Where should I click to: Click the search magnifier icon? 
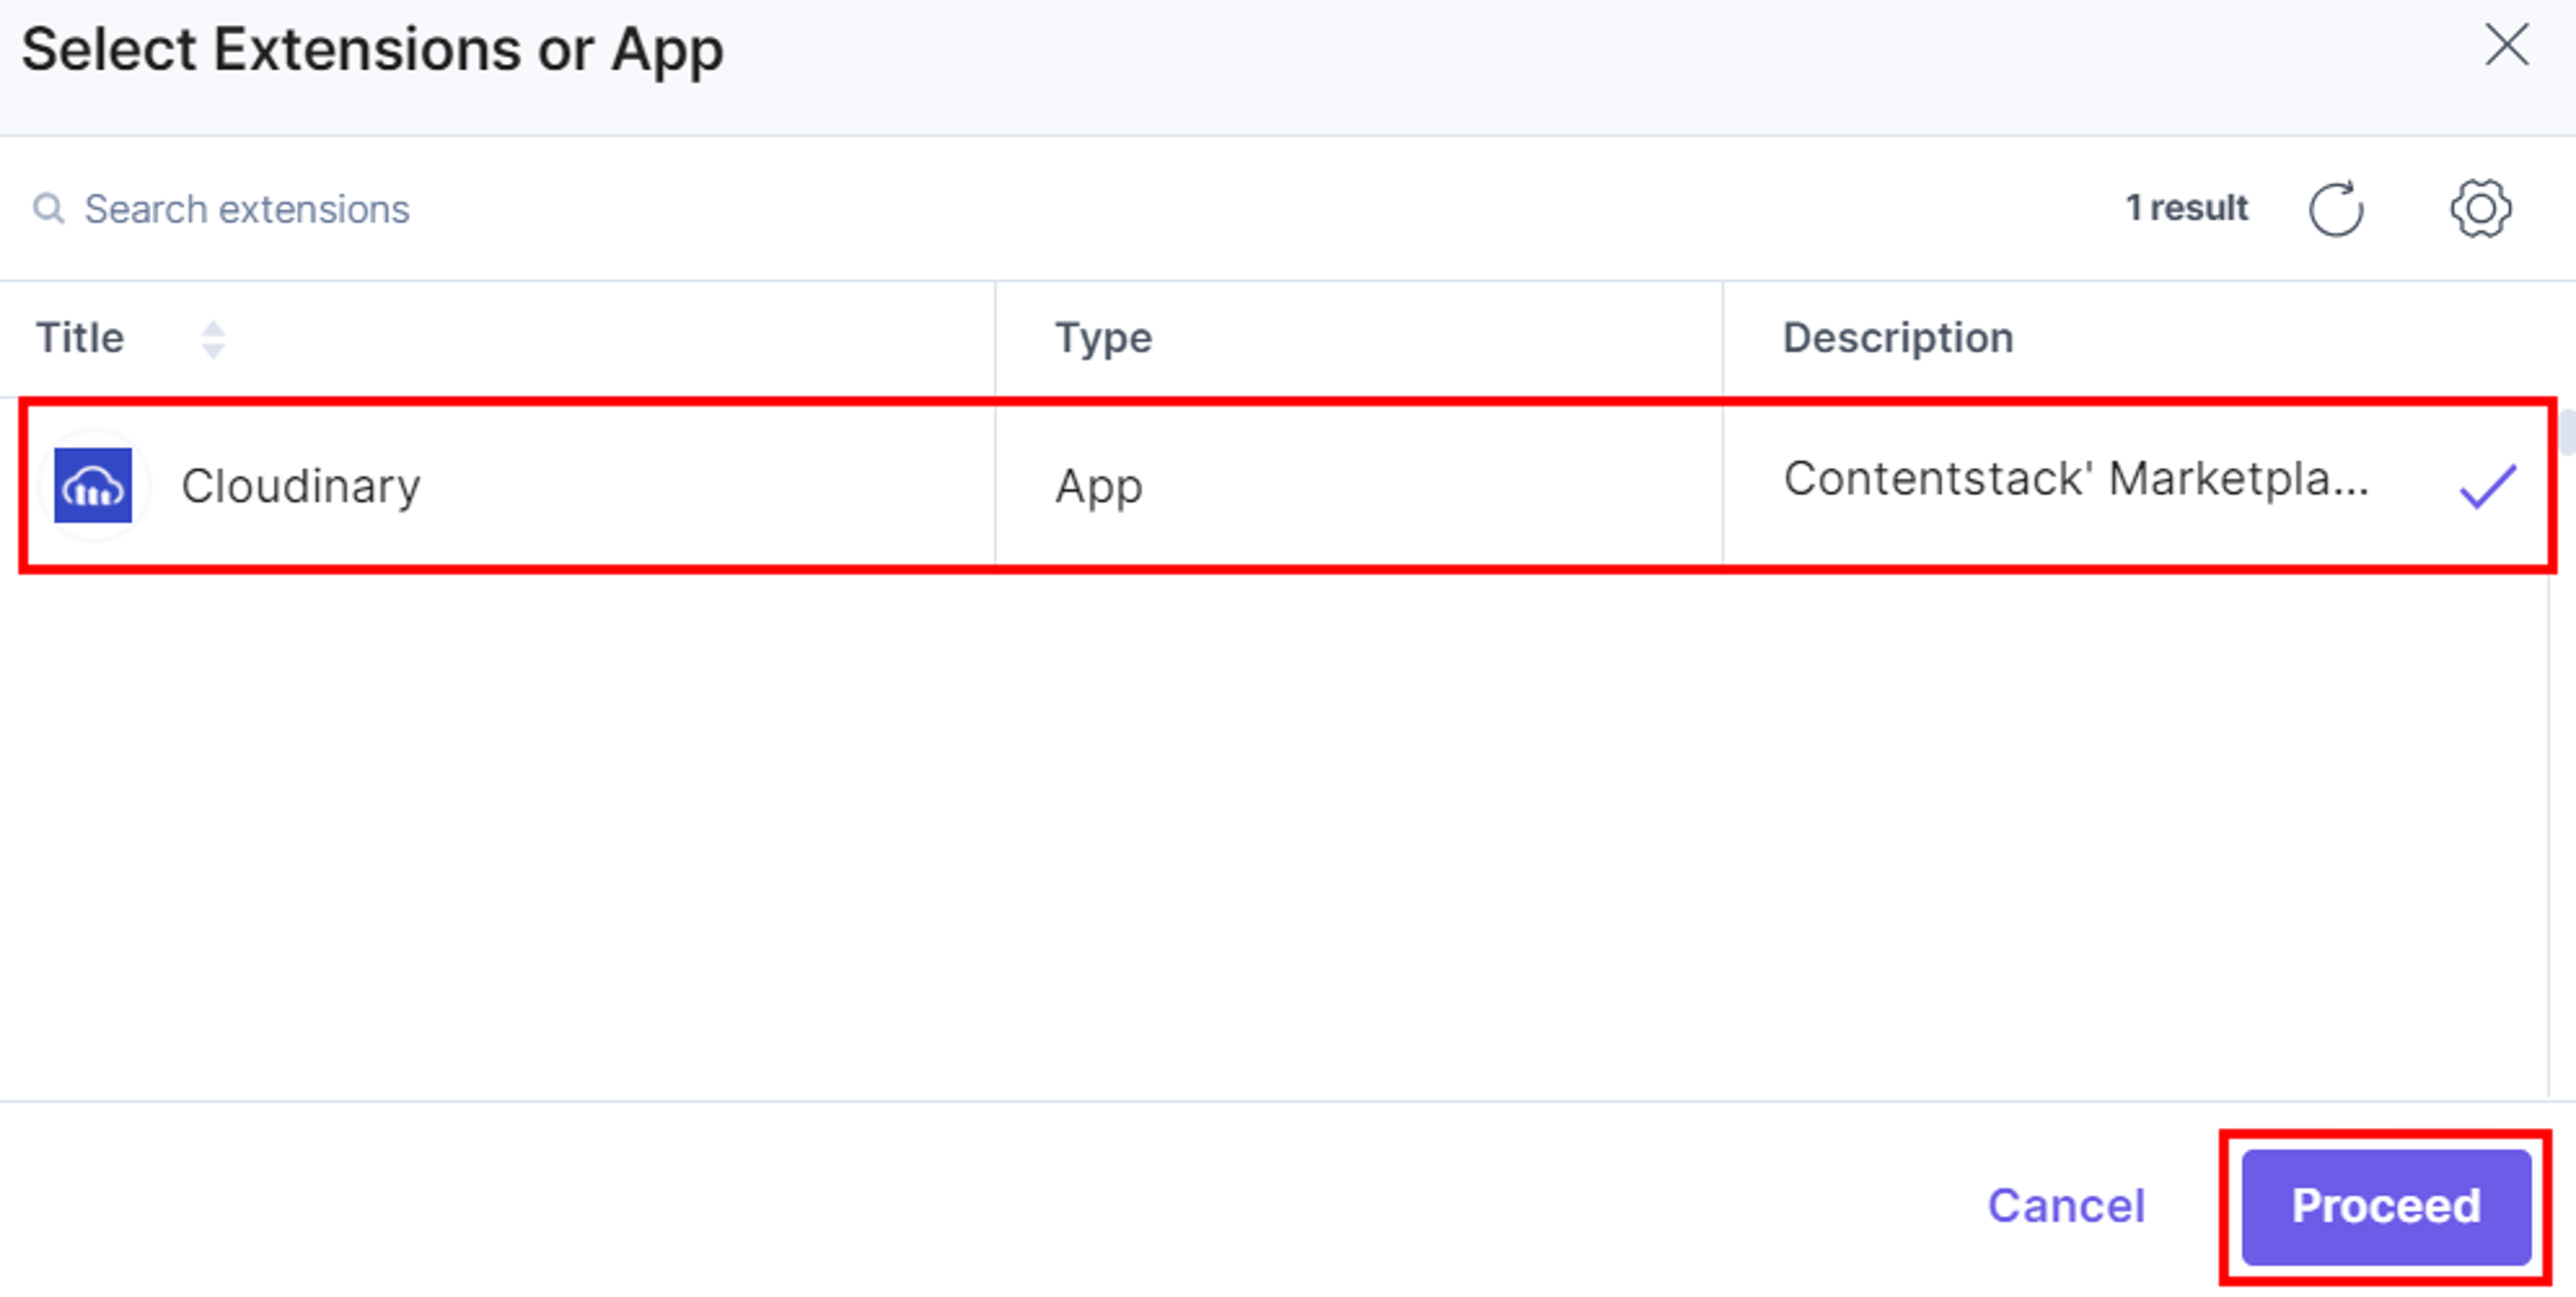48,209
